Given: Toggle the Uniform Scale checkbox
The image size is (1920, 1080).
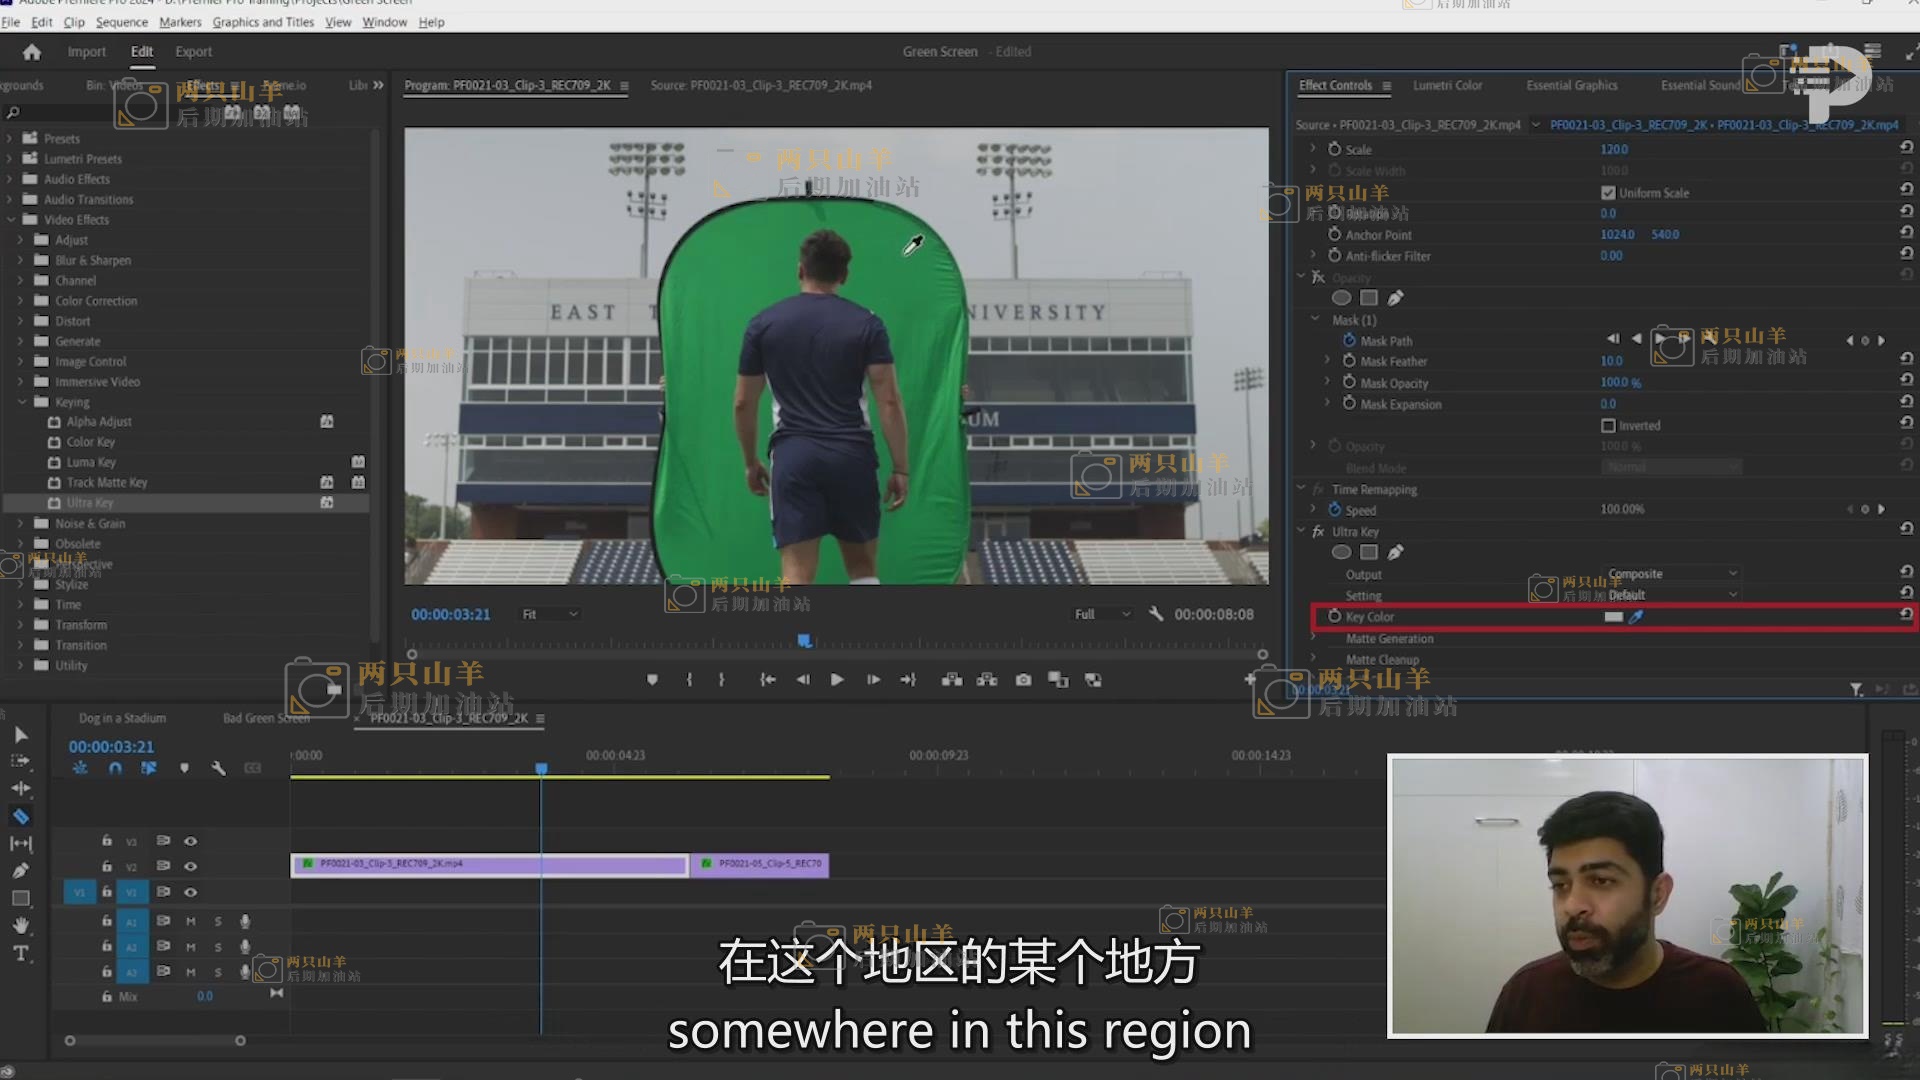Looking at the screenshot, I should pyautogui.click(x=1608, y=193).
